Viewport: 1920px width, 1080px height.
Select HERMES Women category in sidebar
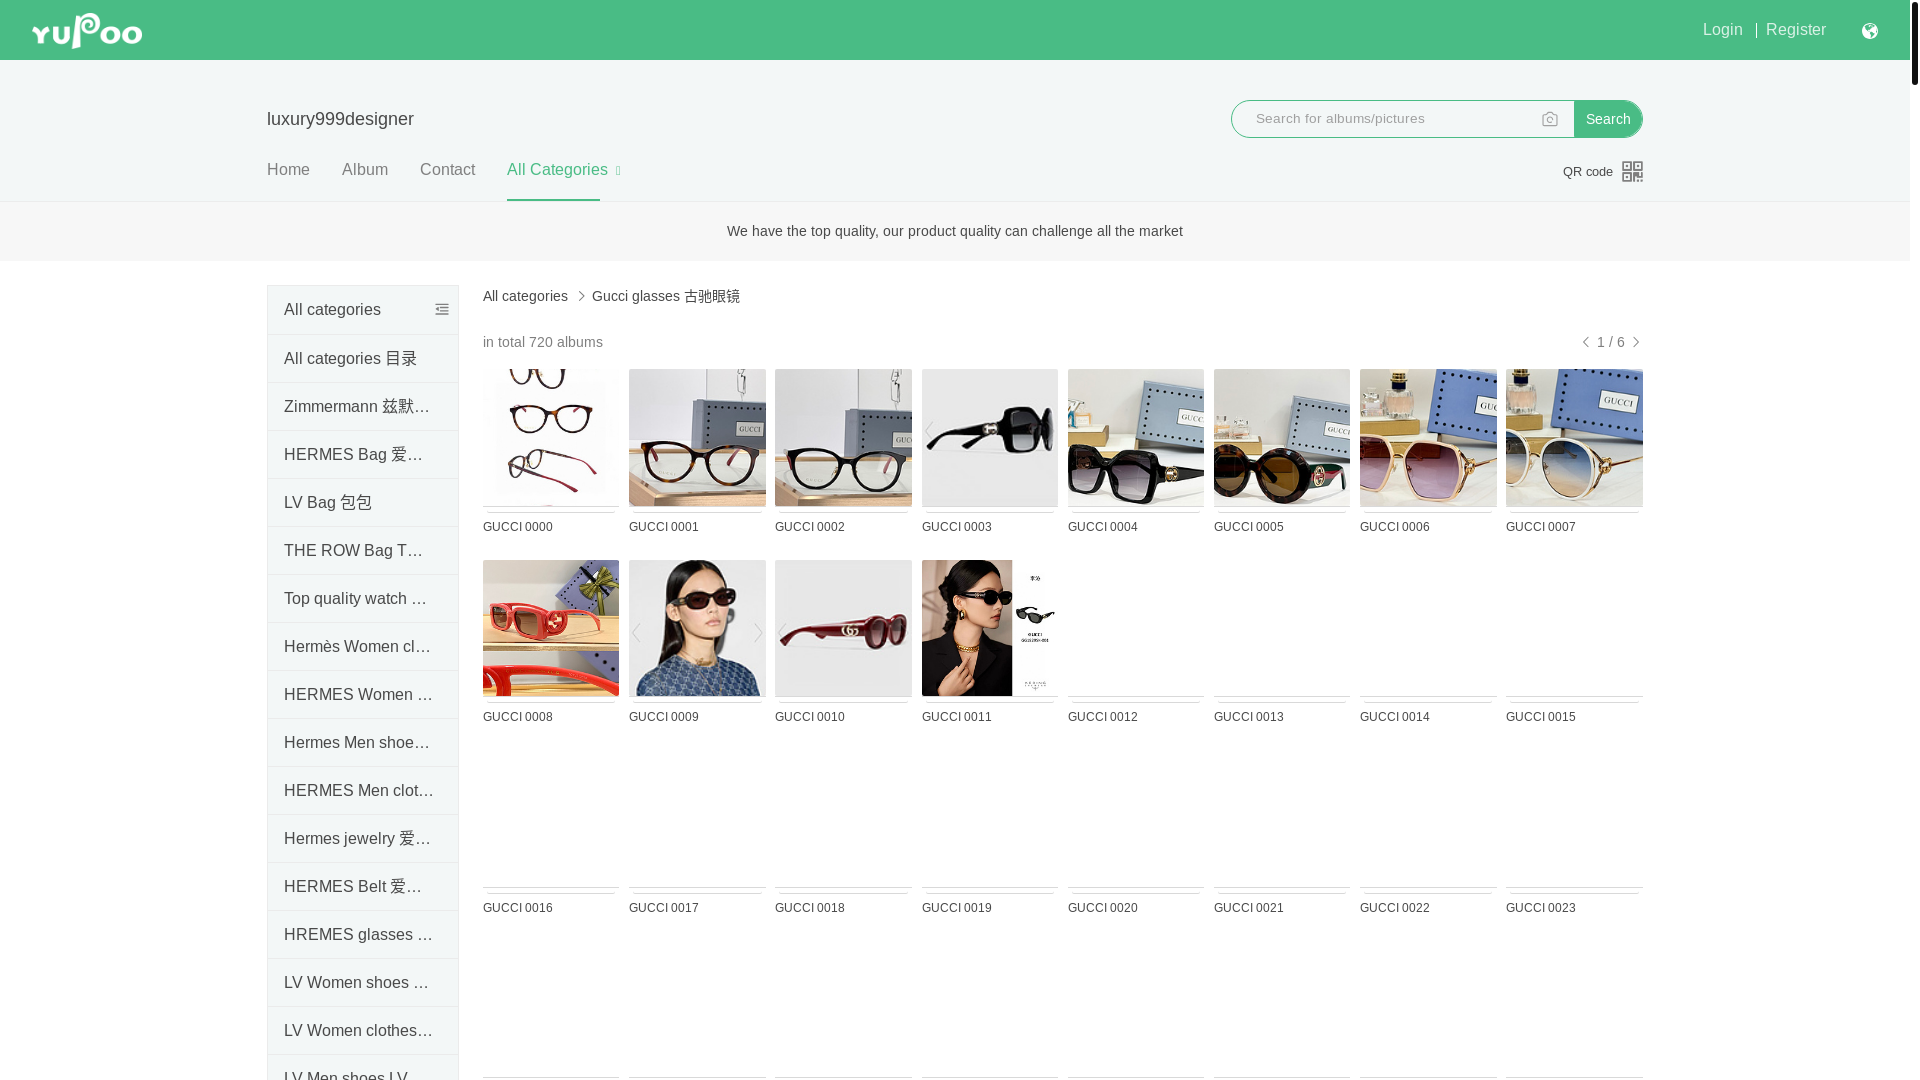(x=363, y=695)
